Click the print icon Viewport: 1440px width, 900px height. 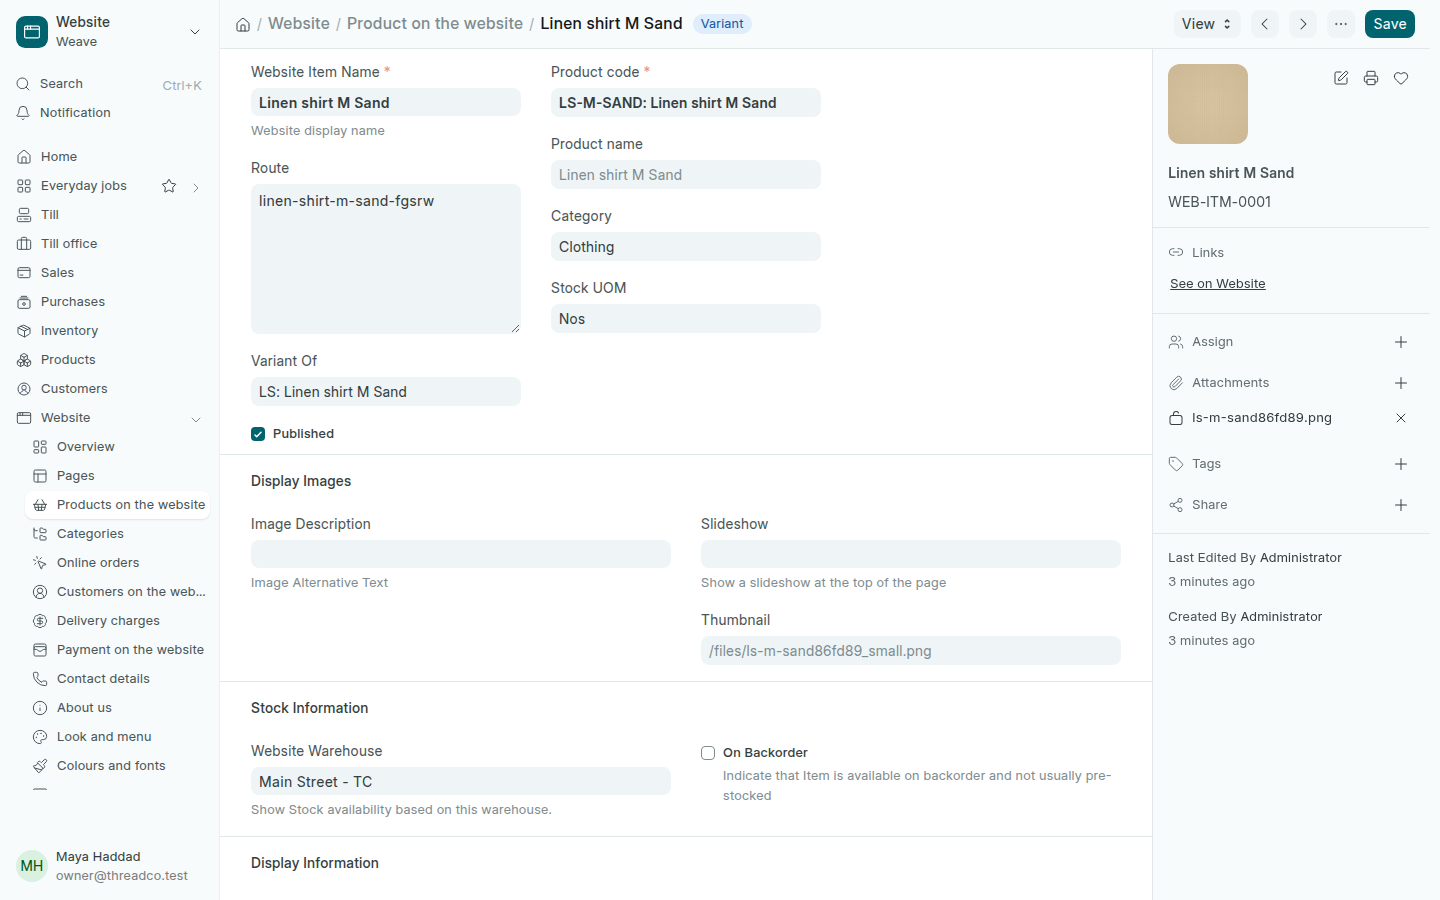coord(1371,78)
